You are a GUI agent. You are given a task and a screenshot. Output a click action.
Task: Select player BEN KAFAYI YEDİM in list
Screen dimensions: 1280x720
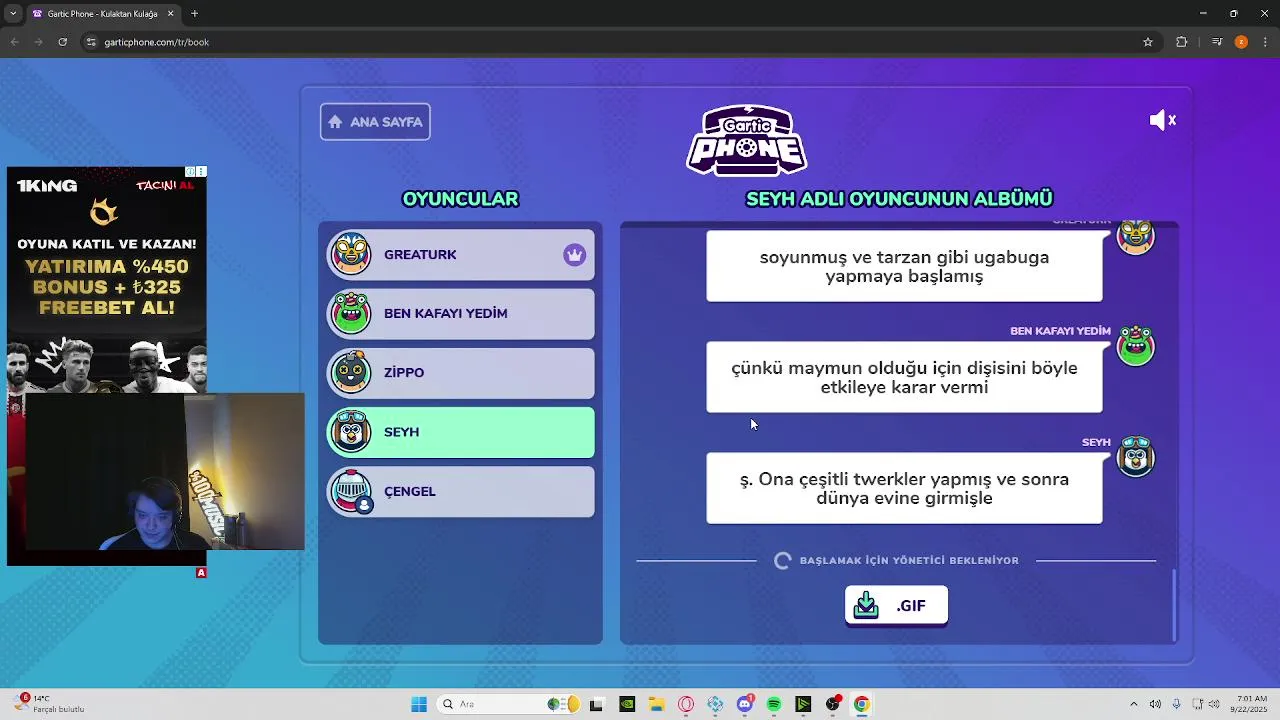461,313
